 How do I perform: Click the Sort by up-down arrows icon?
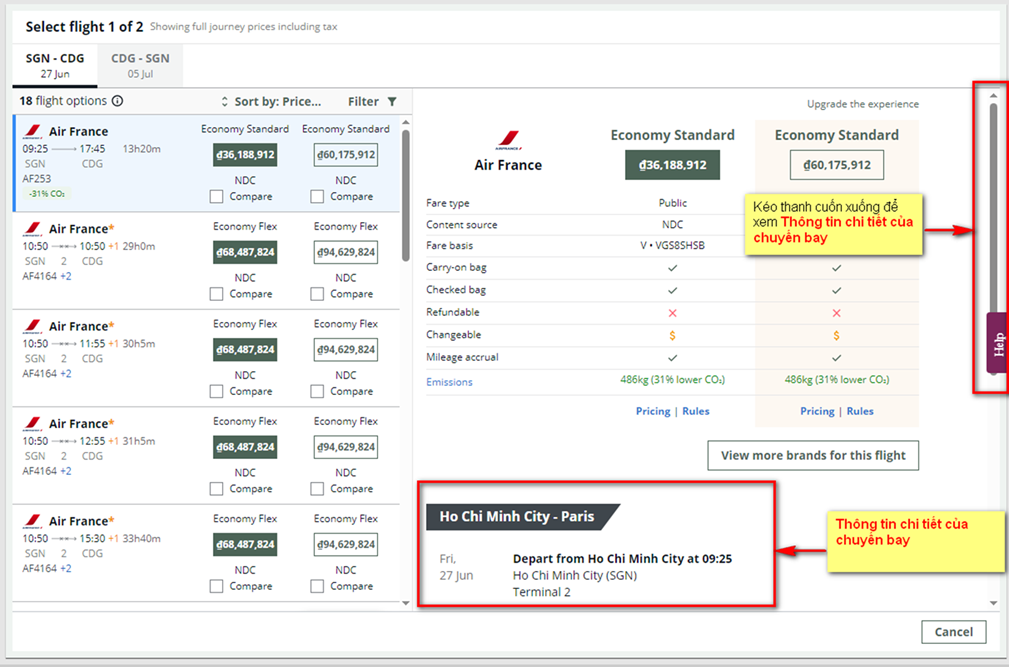pyautogui.click(x=225, y=102)
